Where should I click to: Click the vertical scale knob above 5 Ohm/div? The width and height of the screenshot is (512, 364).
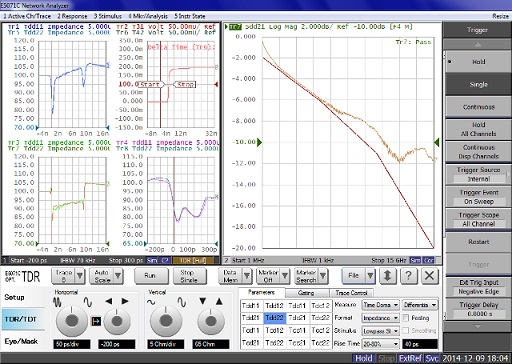[x=166, y=321]
